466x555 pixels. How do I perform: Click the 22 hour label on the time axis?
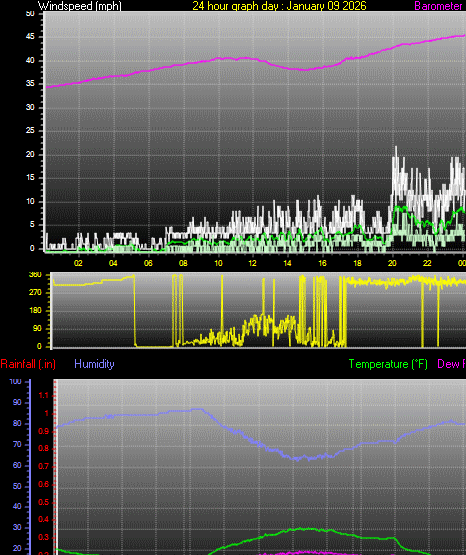[427, 263]
